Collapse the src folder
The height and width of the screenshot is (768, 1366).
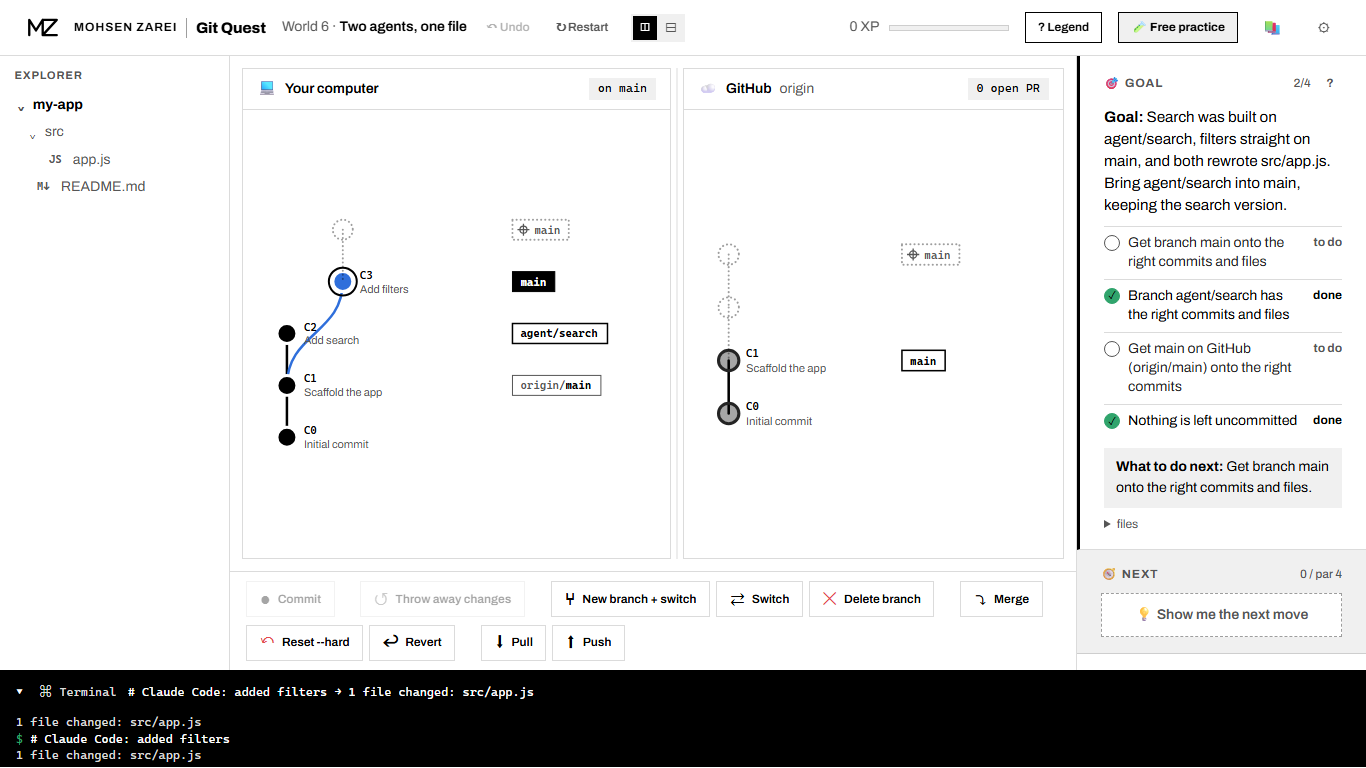pyautogui.click(x=33, y=134)
